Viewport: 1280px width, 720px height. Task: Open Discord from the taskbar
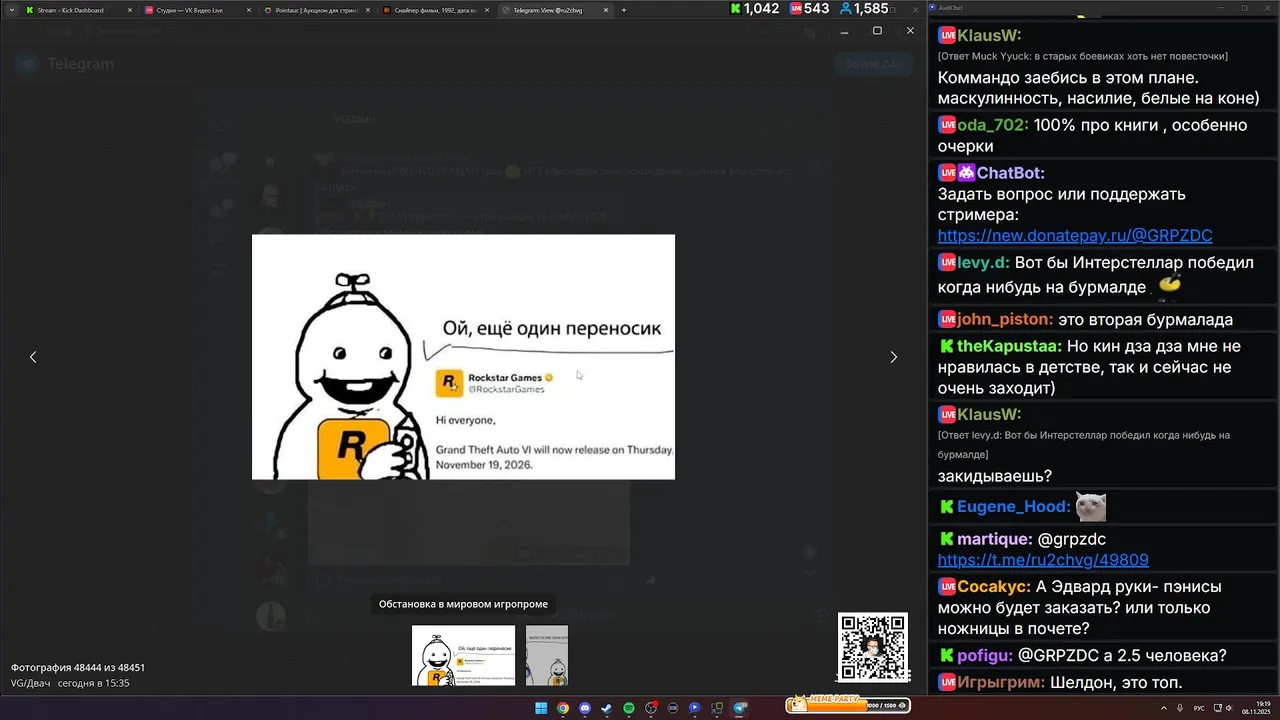point(585,708)
